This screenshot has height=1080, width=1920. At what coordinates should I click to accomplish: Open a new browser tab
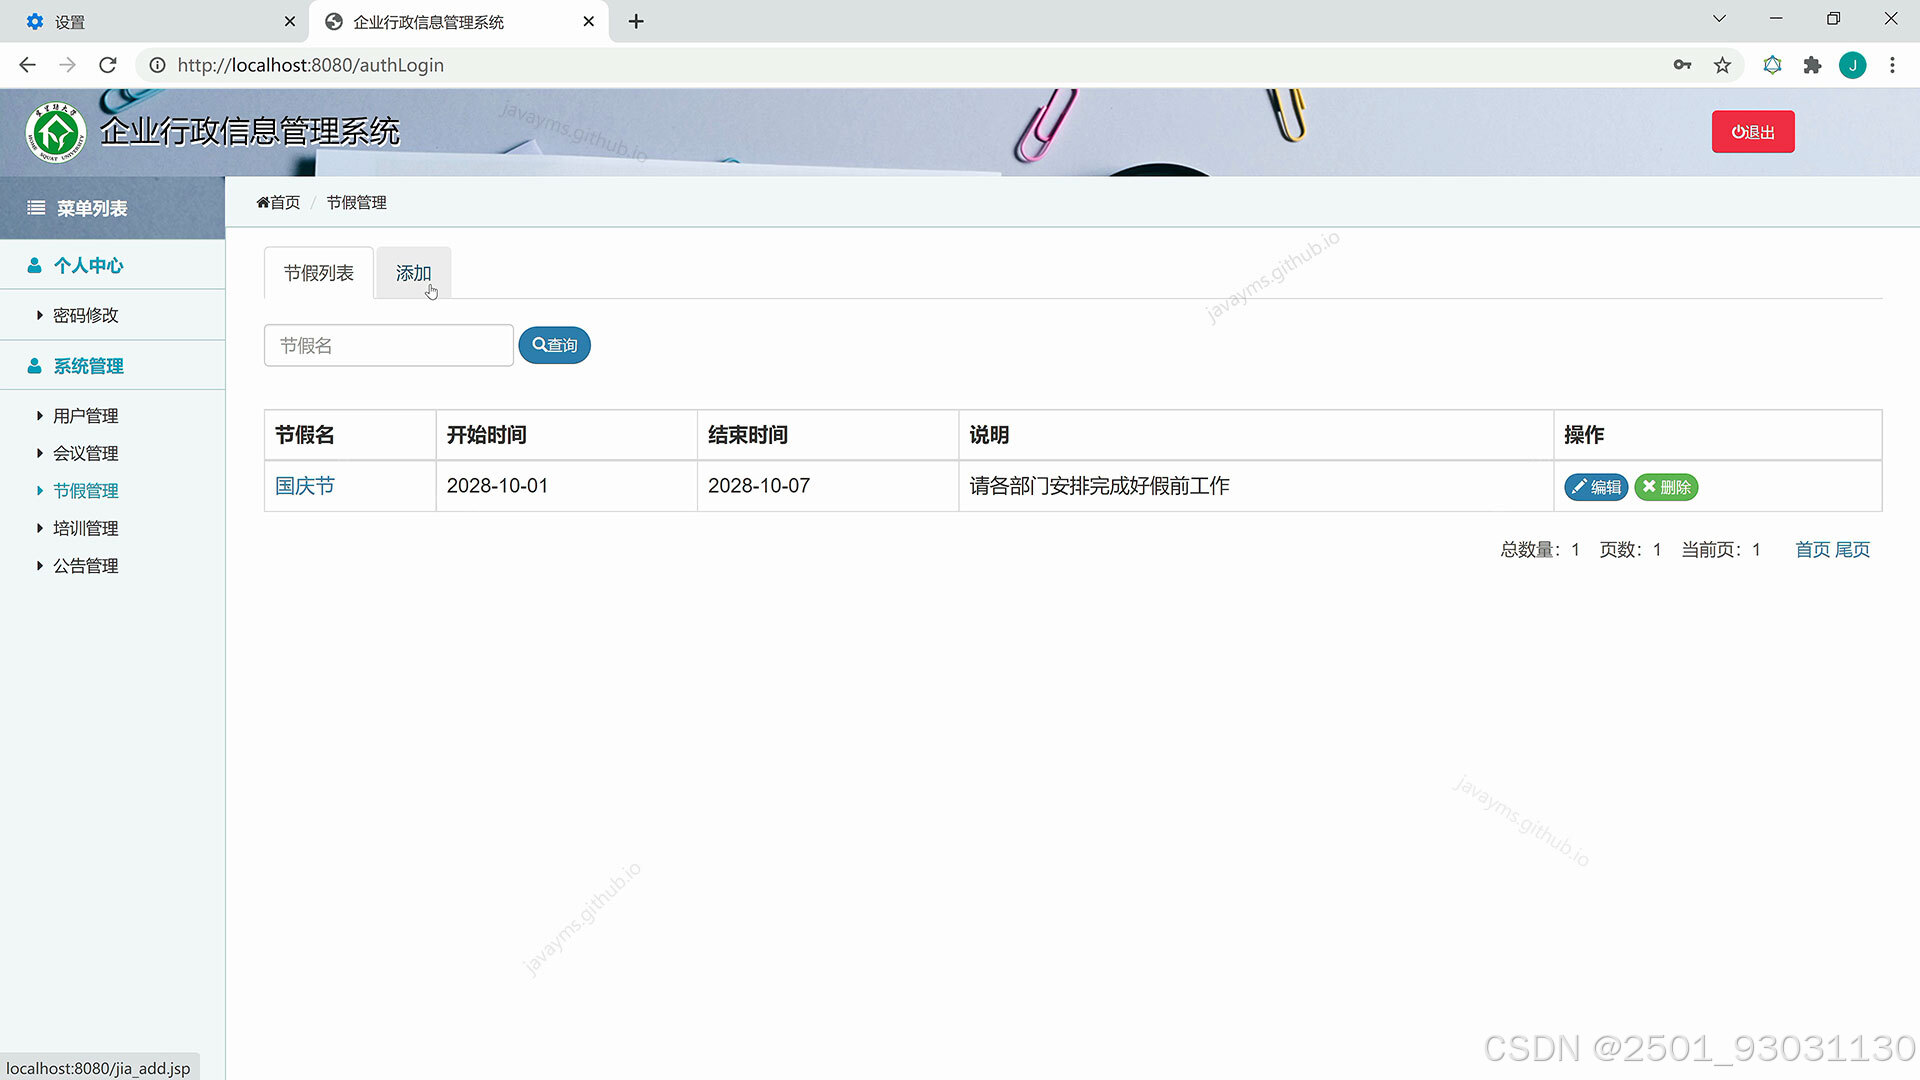coord(636,21)
